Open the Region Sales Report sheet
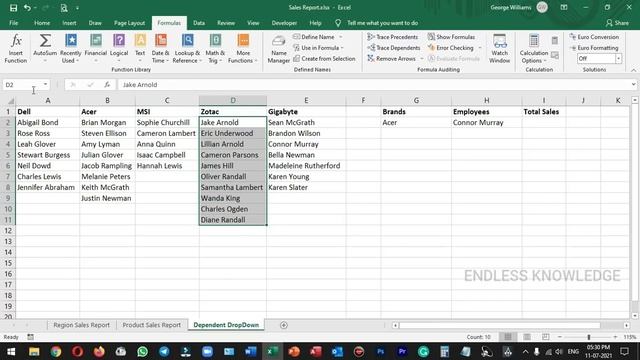The height and width of the screenshot is (360, 640). (82, 325)
